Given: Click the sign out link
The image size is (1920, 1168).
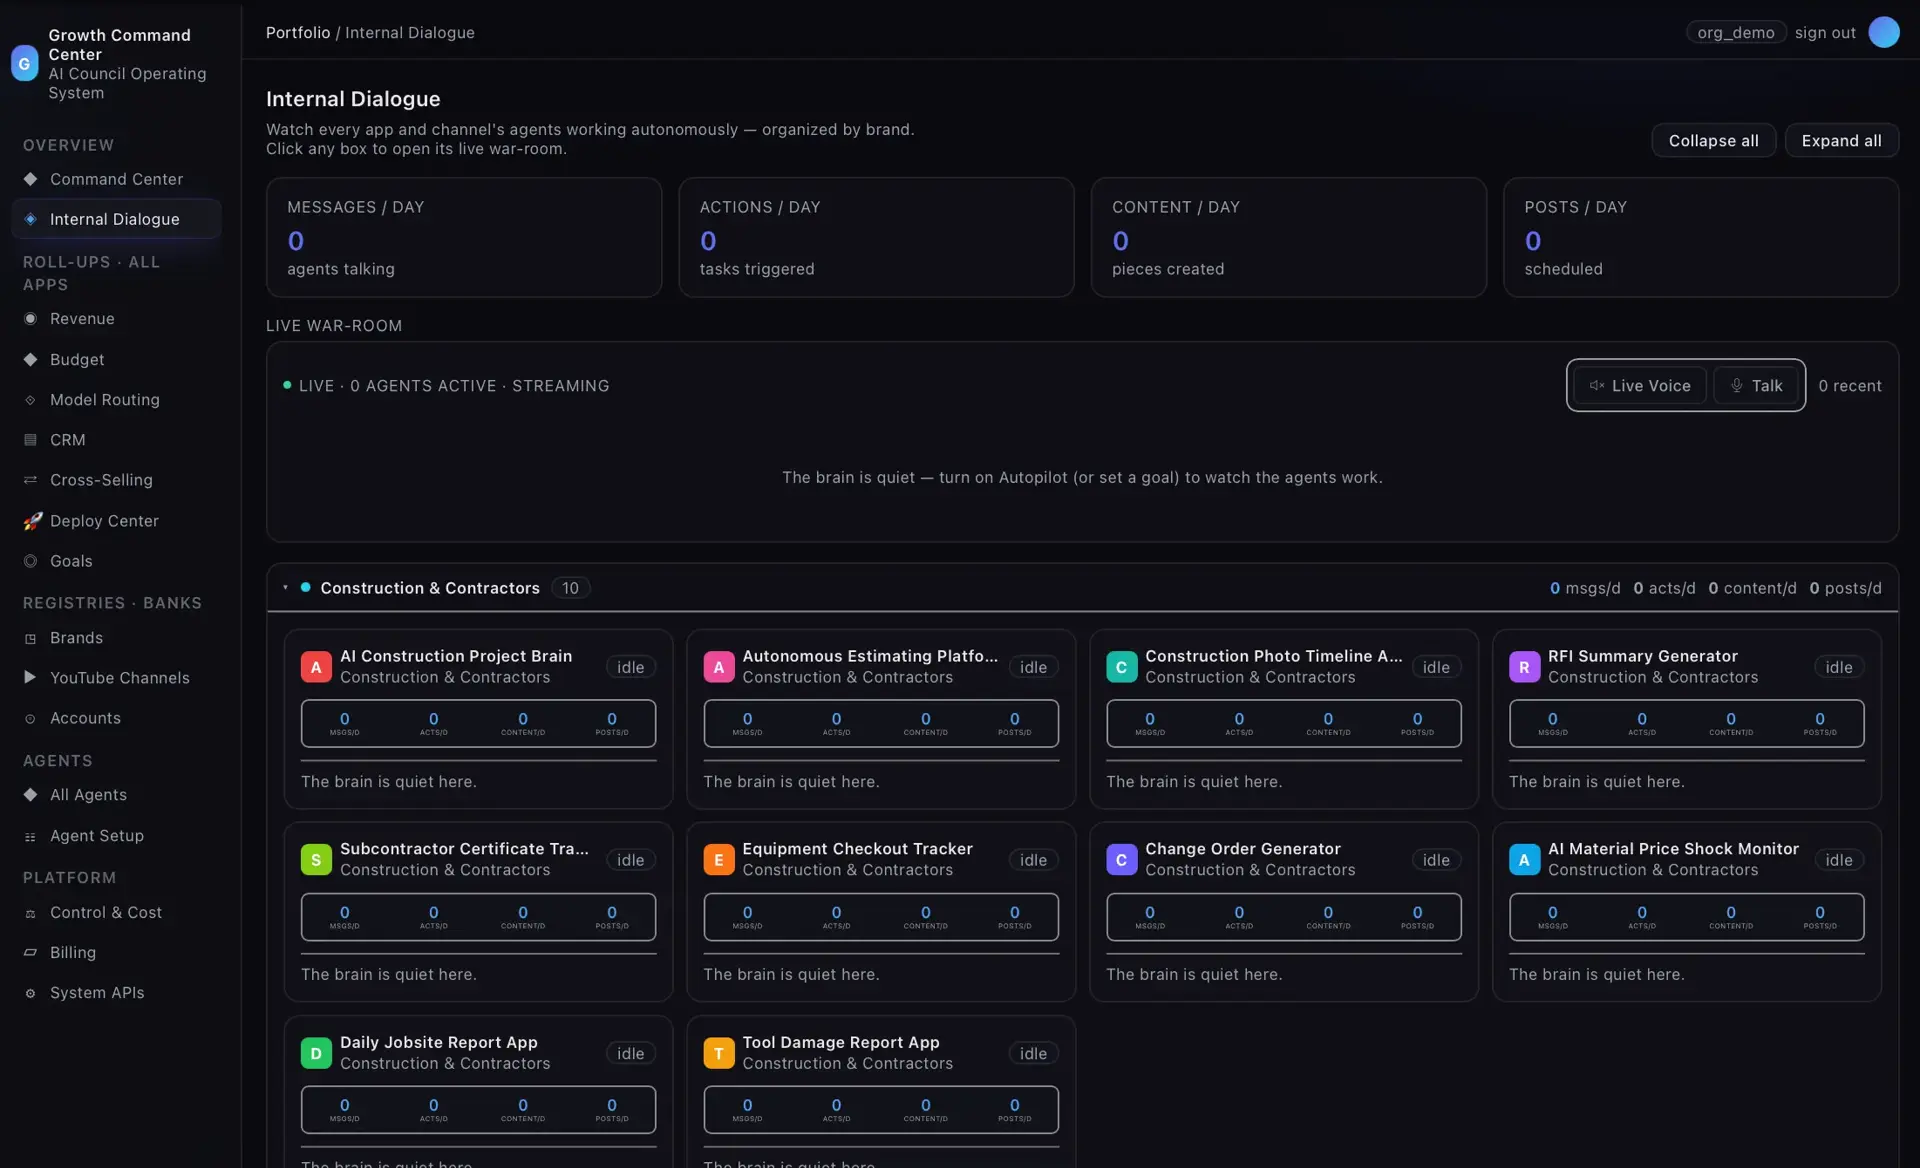Looking at the screenshot, I should coord(1825,32).
